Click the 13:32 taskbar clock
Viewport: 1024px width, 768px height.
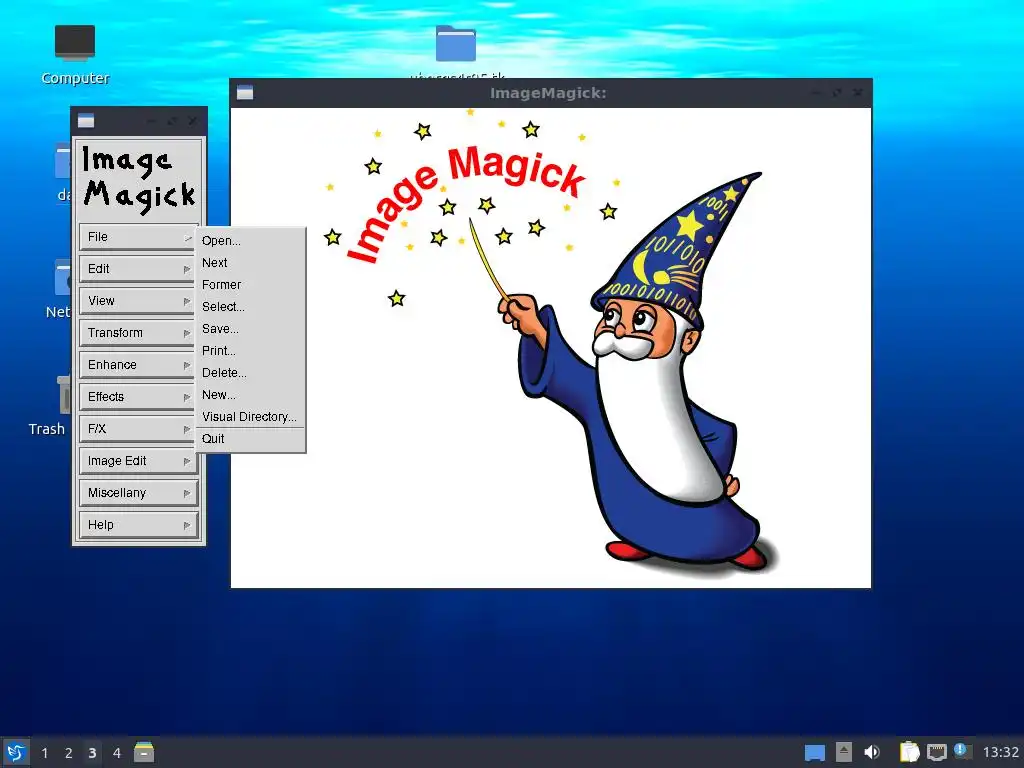(x=1000, y=752)
